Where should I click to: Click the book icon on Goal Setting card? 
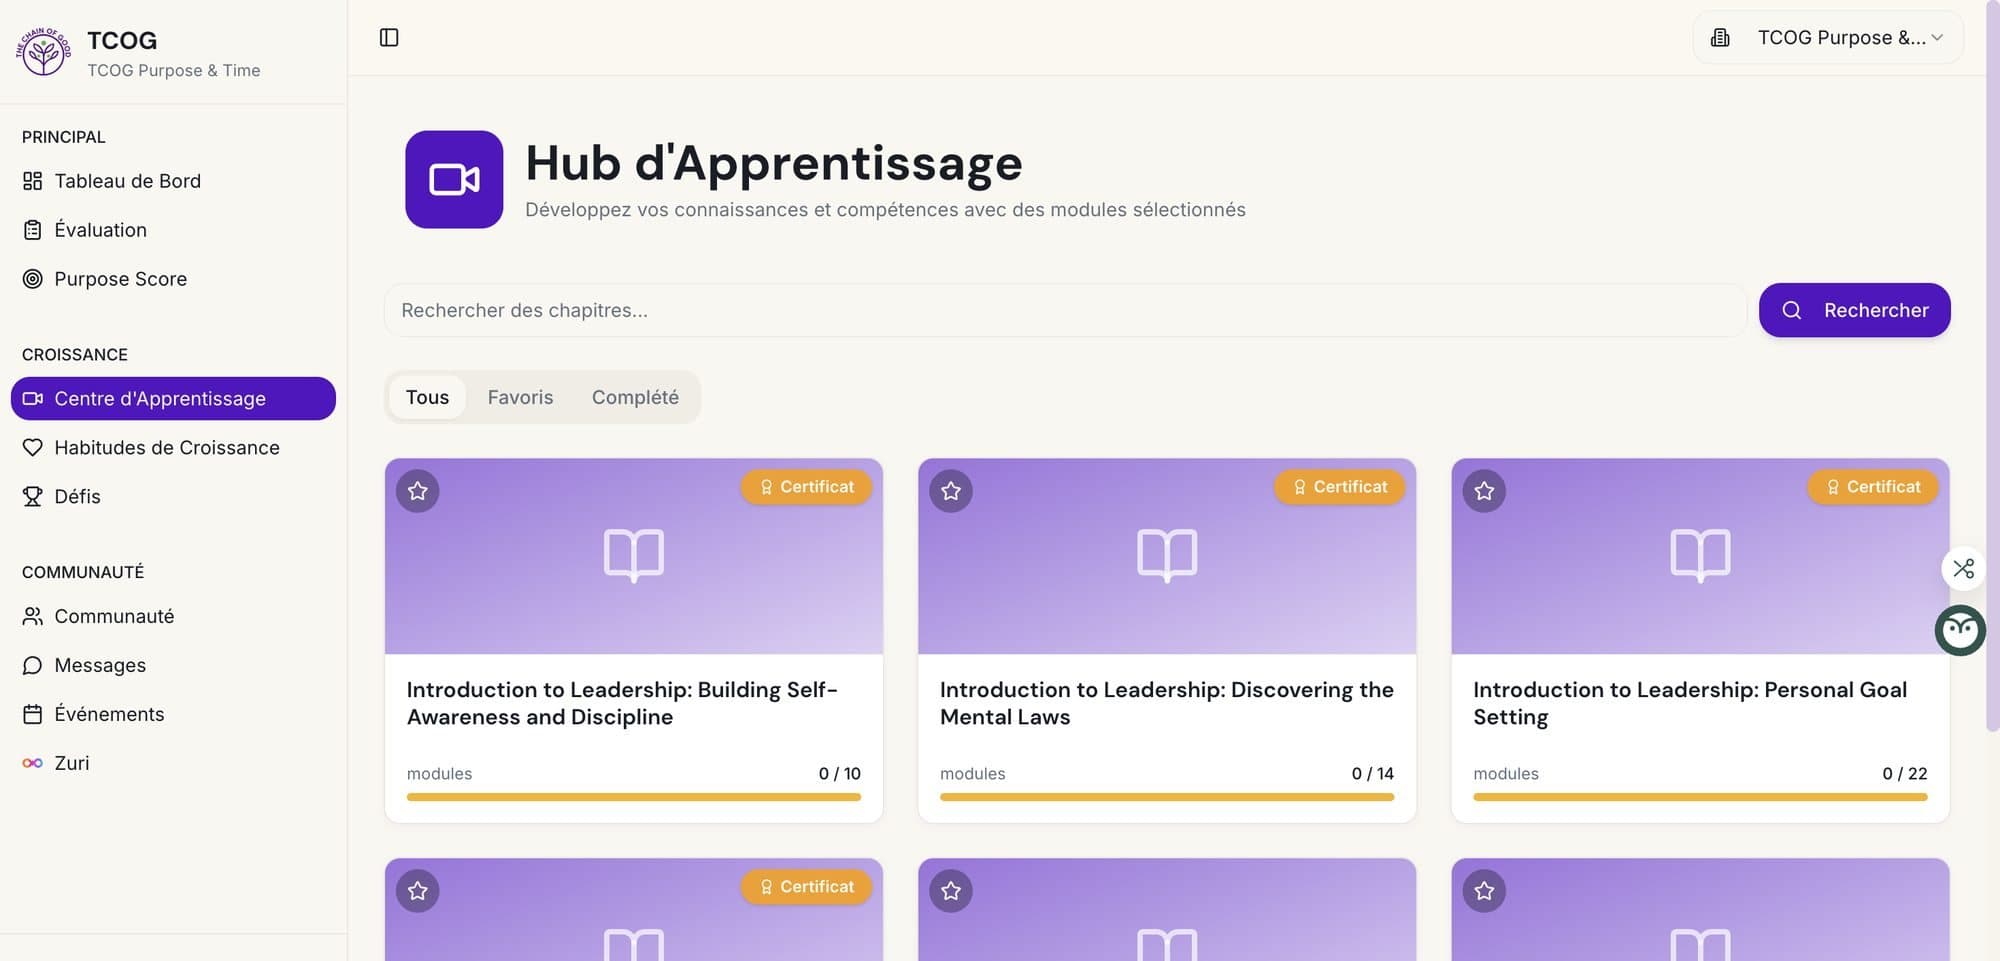tap(1700, 555)
